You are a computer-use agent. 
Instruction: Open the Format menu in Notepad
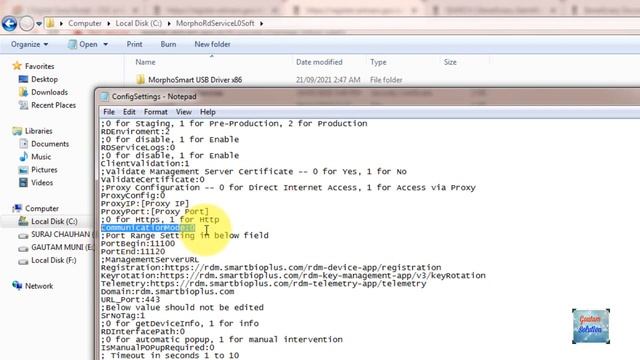pos(156,112)
